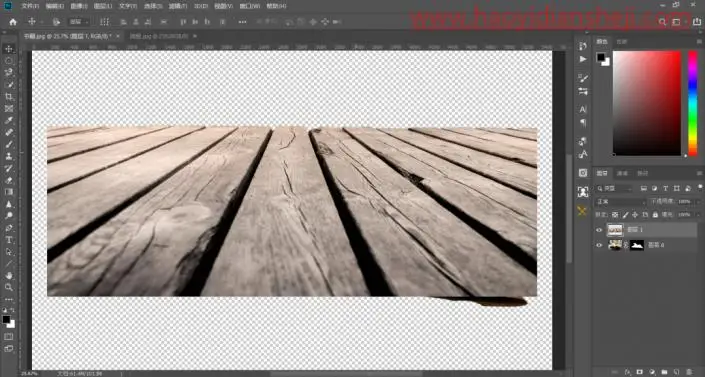Select the Clone Stamp tool
The image size is (705, 377).
[x=9, y=156]
